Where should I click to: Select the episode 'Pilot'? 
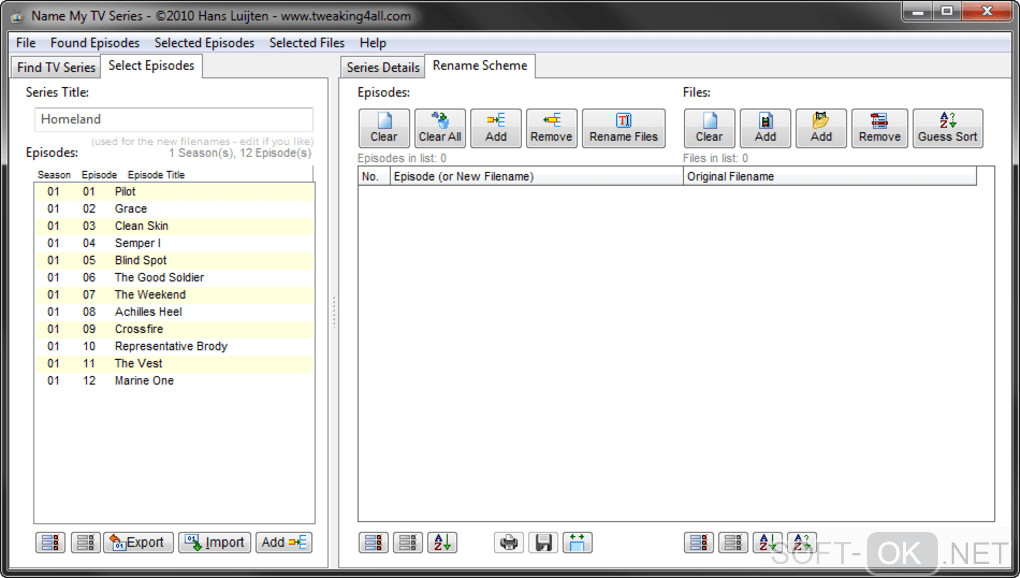point(174,192)
